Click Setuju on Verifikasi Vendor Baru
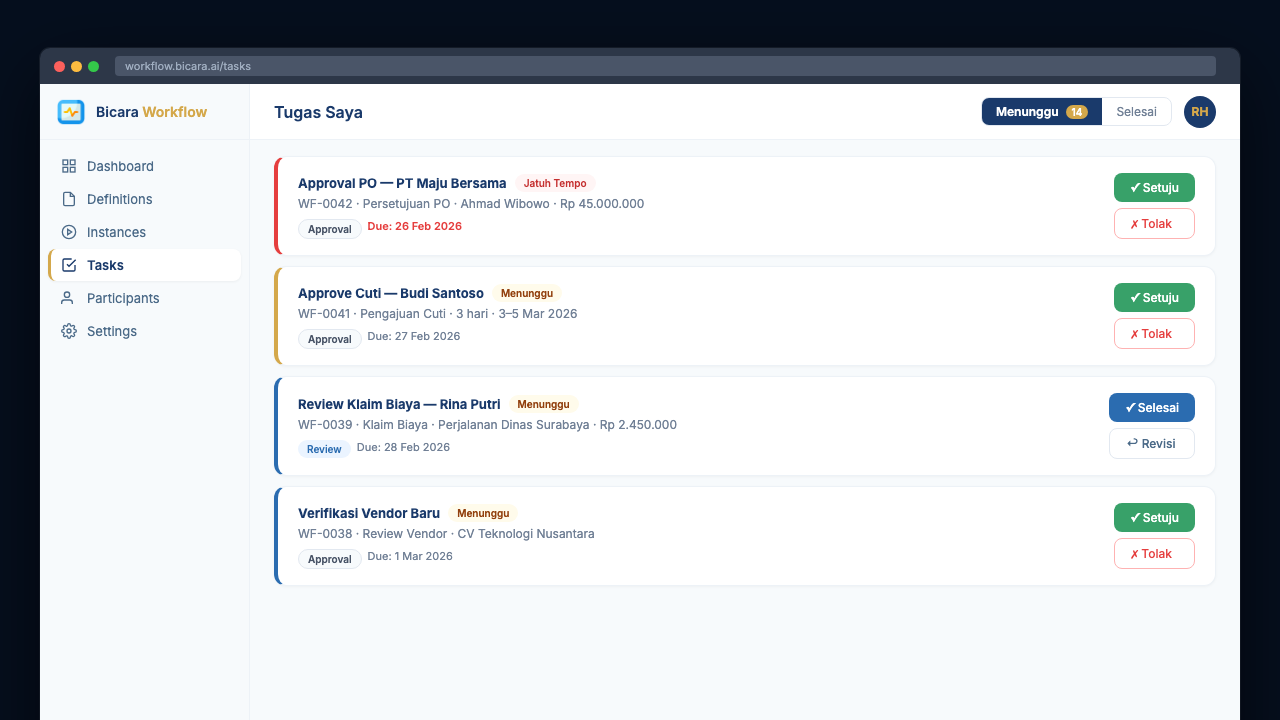The width and height of the screenshot is (1280, 720). (x=1154, y=517)
